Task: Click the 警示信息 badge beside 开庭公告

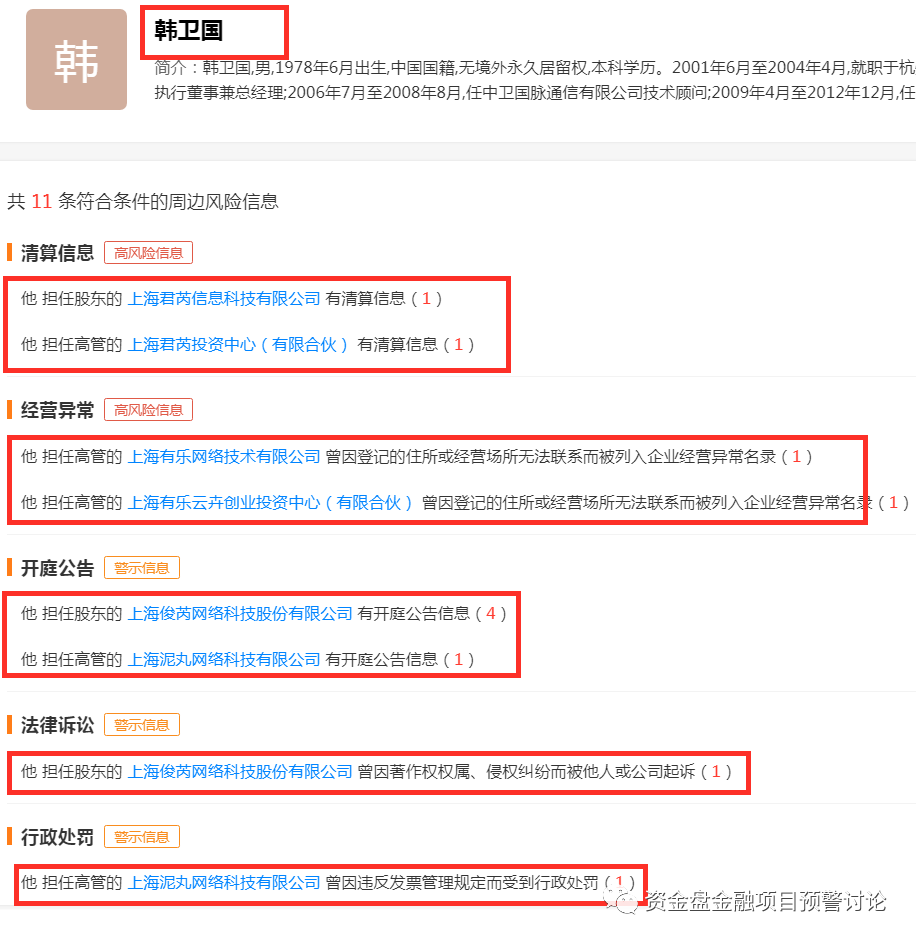Action: tap(141, 567)
